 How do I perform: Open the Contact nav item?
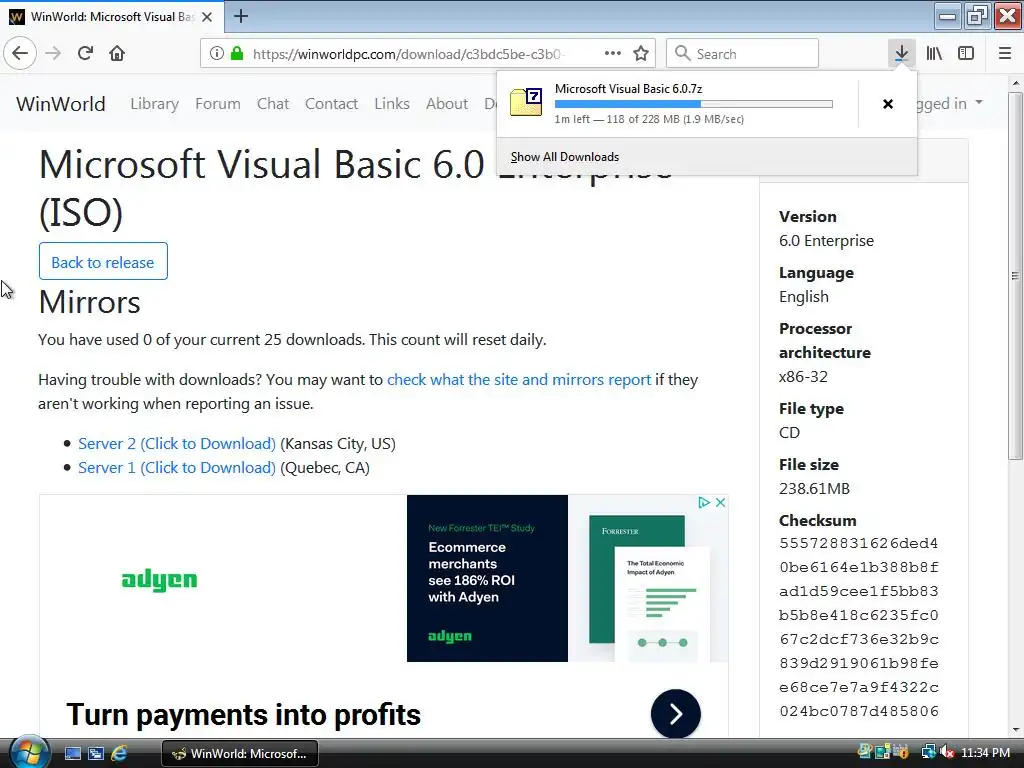pos(331,103)
